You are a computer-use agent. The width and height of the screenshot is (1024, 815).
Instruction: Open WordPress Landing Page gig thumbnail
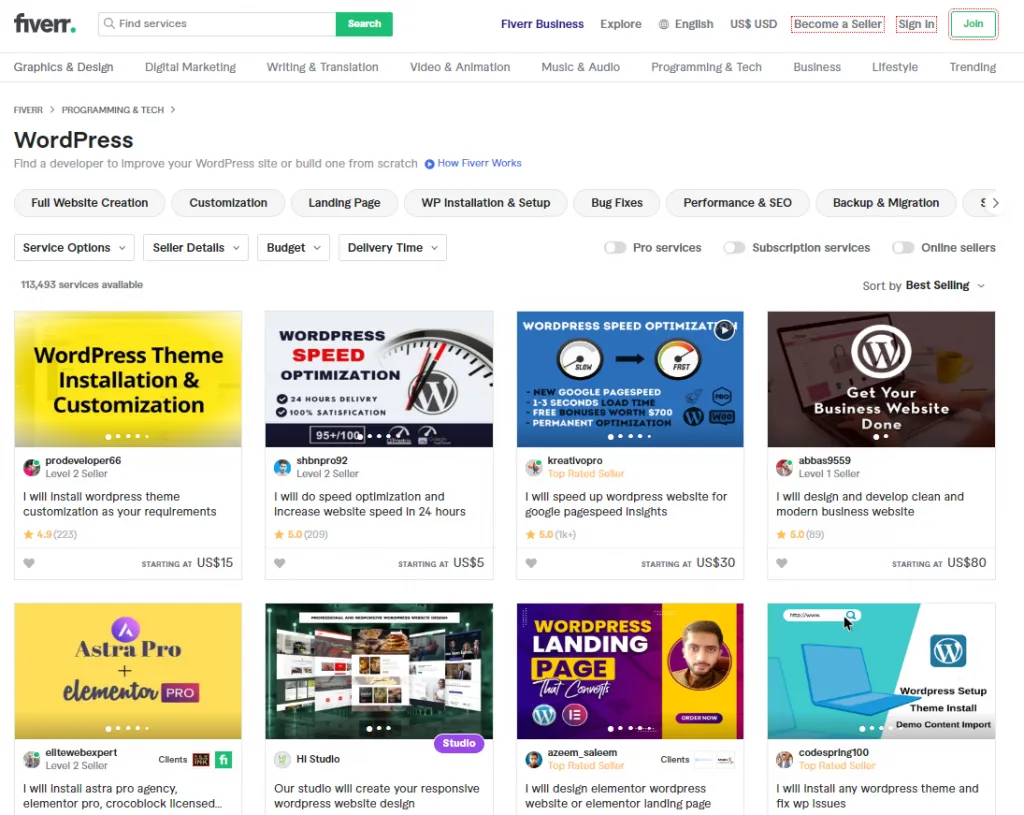coord(630,671)
